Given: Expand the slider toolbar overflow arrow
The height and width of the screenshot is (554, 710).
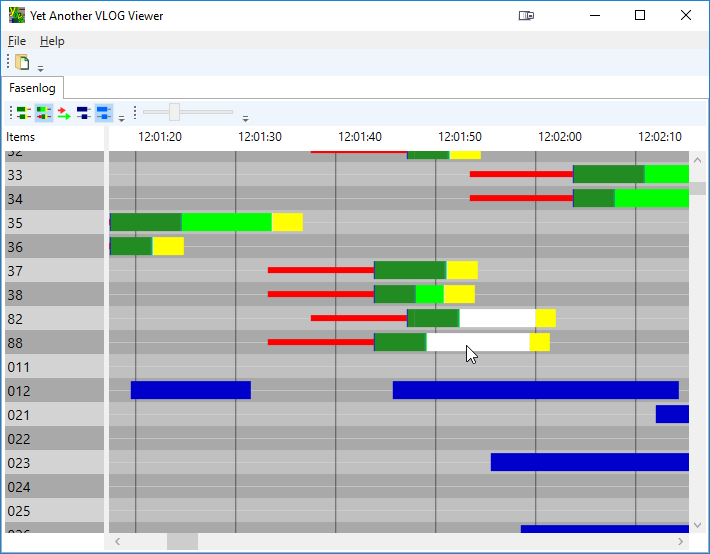Looking at the screenshot, I should tap(245, 118).
